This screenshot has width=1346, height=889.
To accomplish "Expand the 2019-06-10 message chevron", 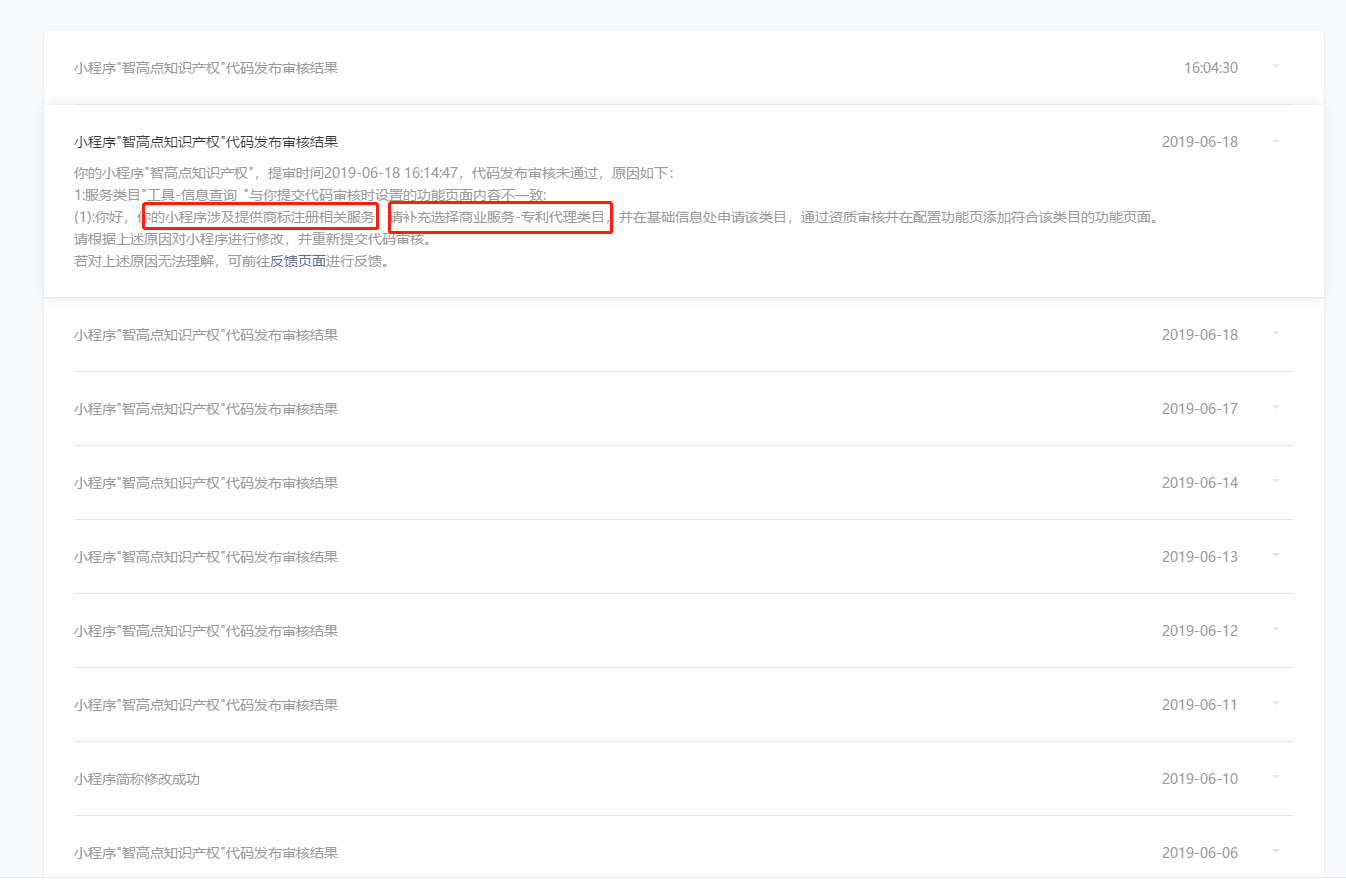I will point(1275,778).
